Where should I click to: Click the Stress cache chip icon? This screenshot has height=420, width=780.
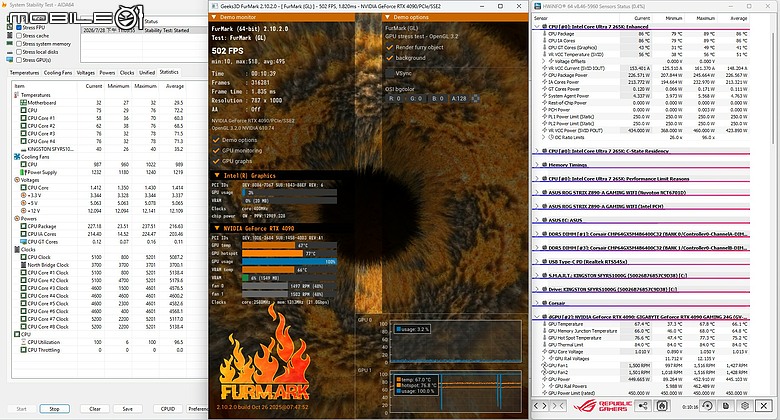[x=10, y=36]
